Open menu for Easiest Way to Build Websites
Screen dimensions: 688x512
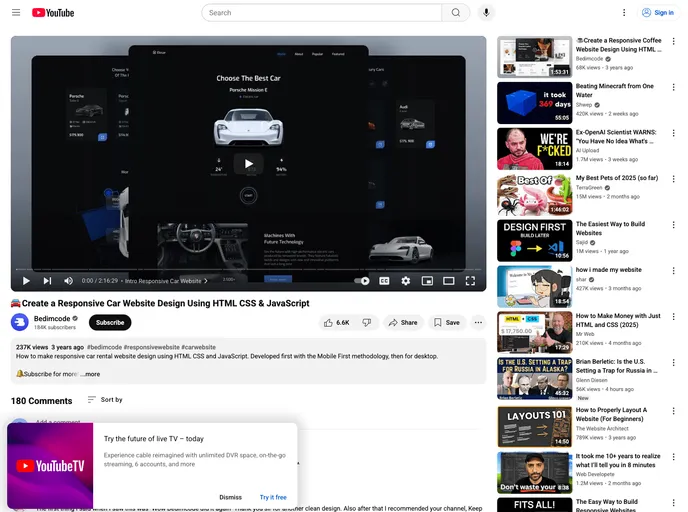point(674,225)
